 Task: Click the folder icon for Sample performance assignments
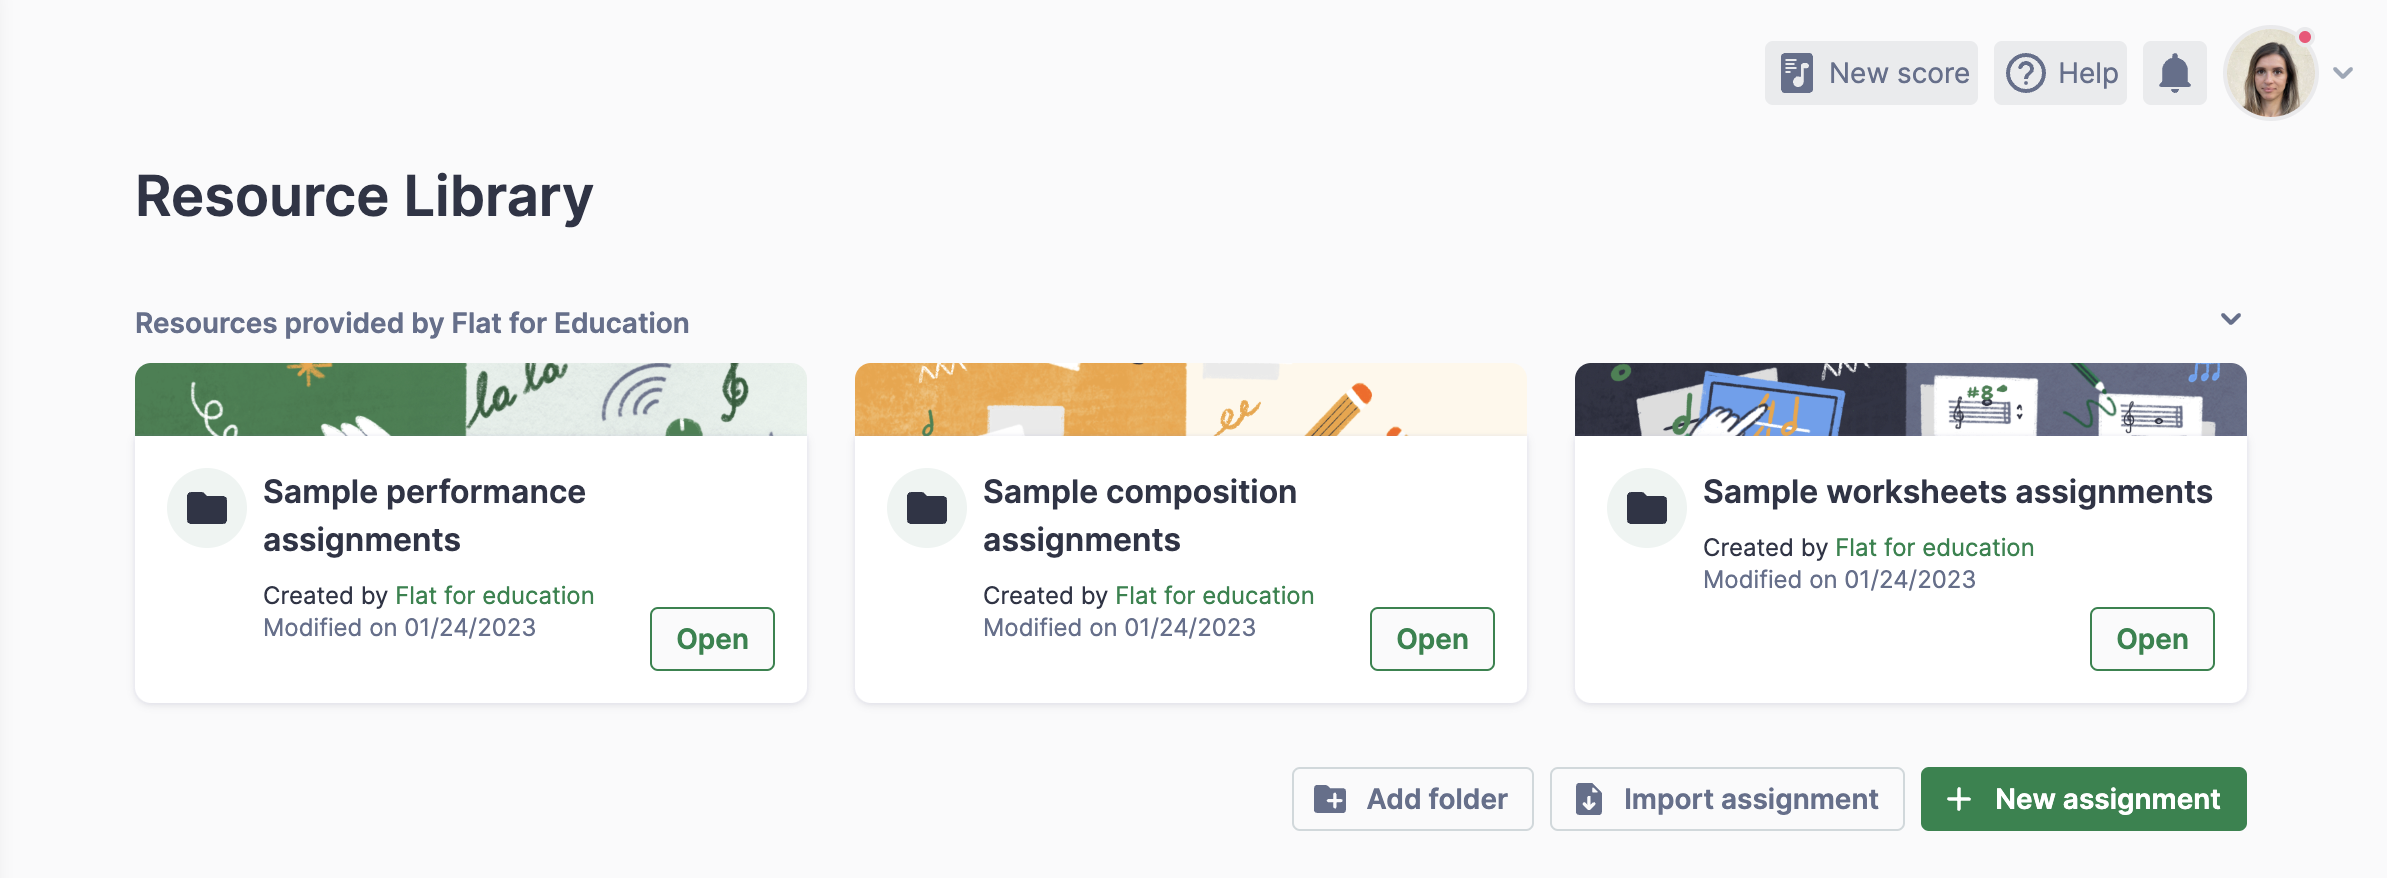point(207,508)
